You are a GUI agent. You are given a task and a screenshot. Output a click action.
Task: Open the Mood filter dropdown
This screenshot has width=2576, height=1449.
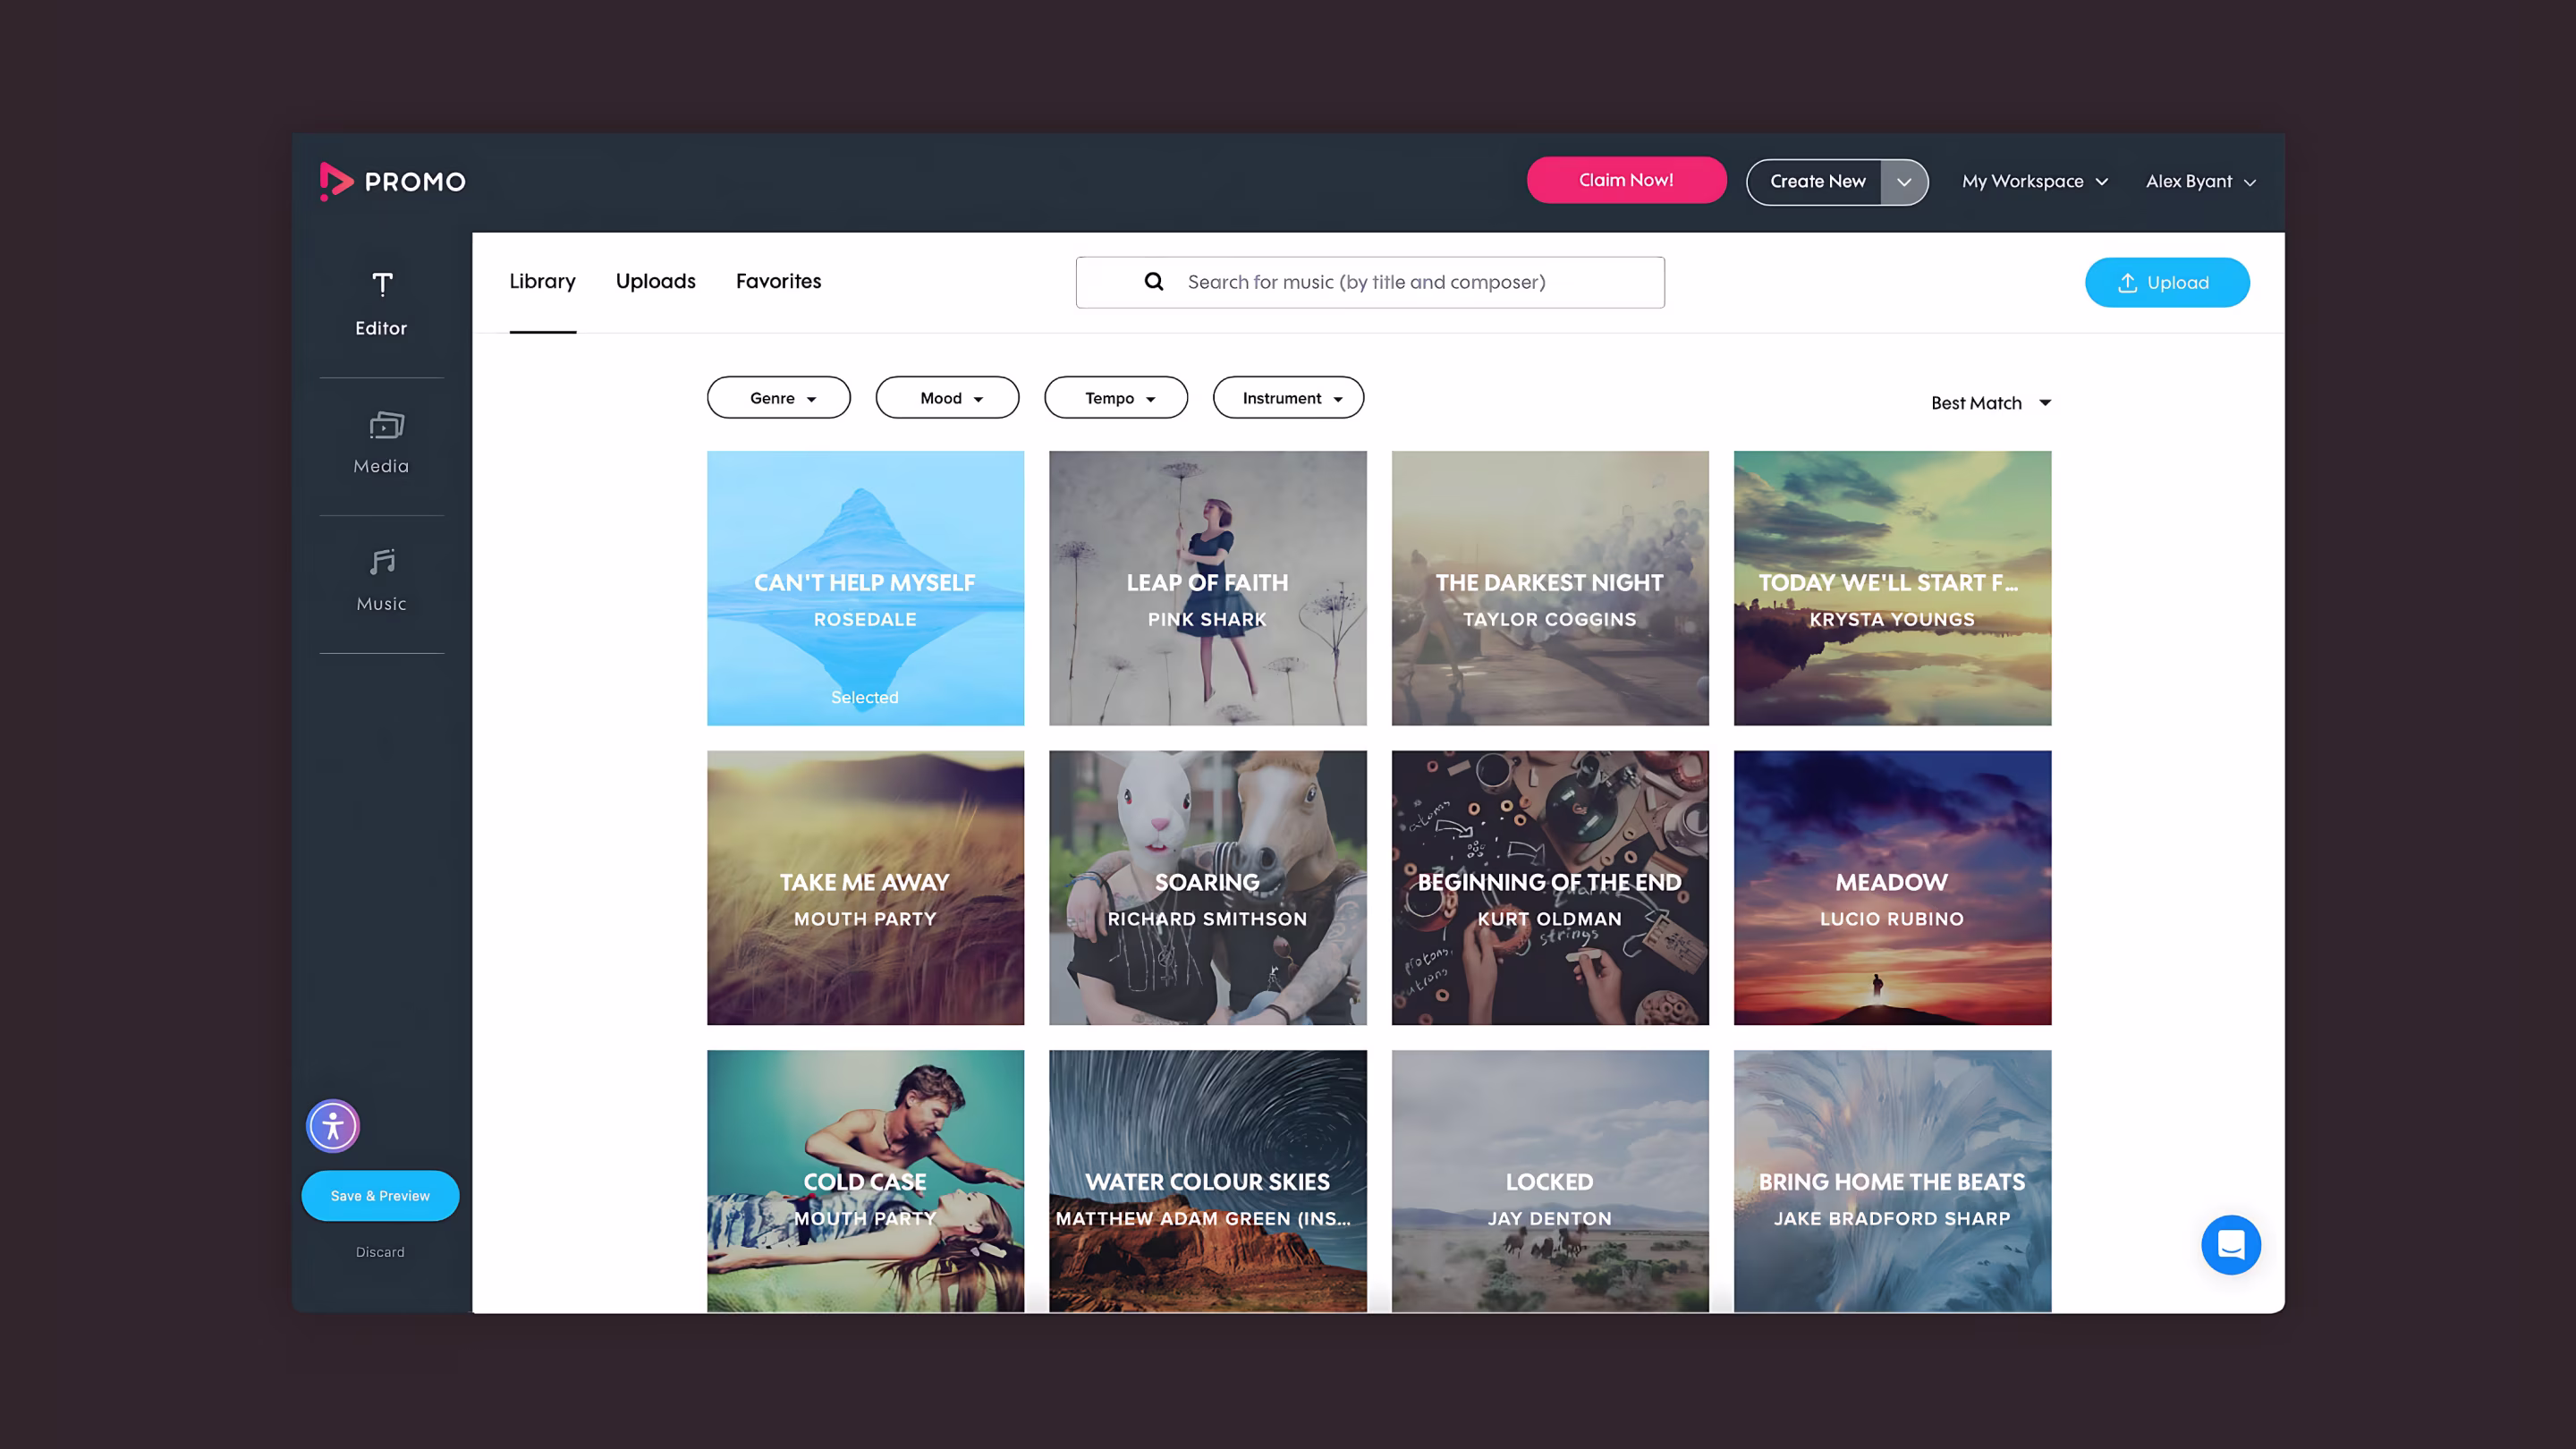click(x=948, y=398)
